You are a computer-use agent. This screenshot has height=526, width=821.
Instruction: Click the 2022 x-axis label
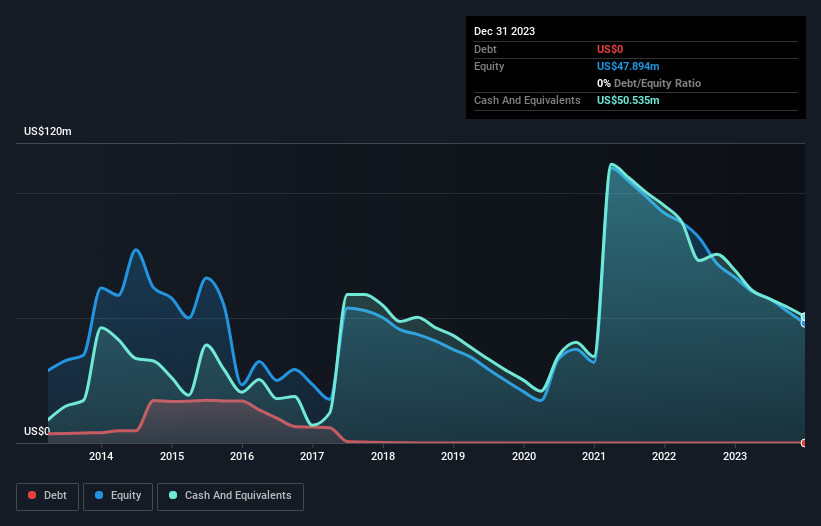click(x=664, y=456)
